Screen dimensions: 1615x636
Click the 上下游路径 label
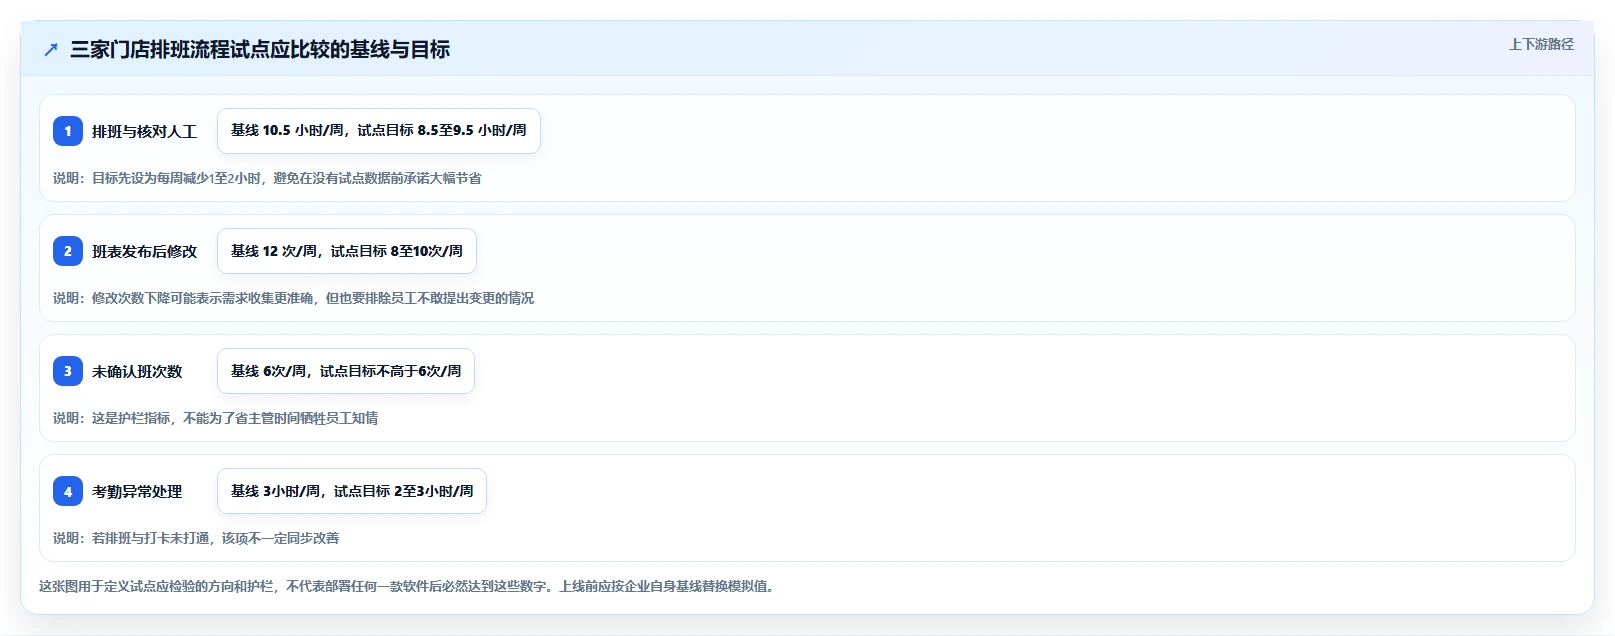tap(1541, 44)
